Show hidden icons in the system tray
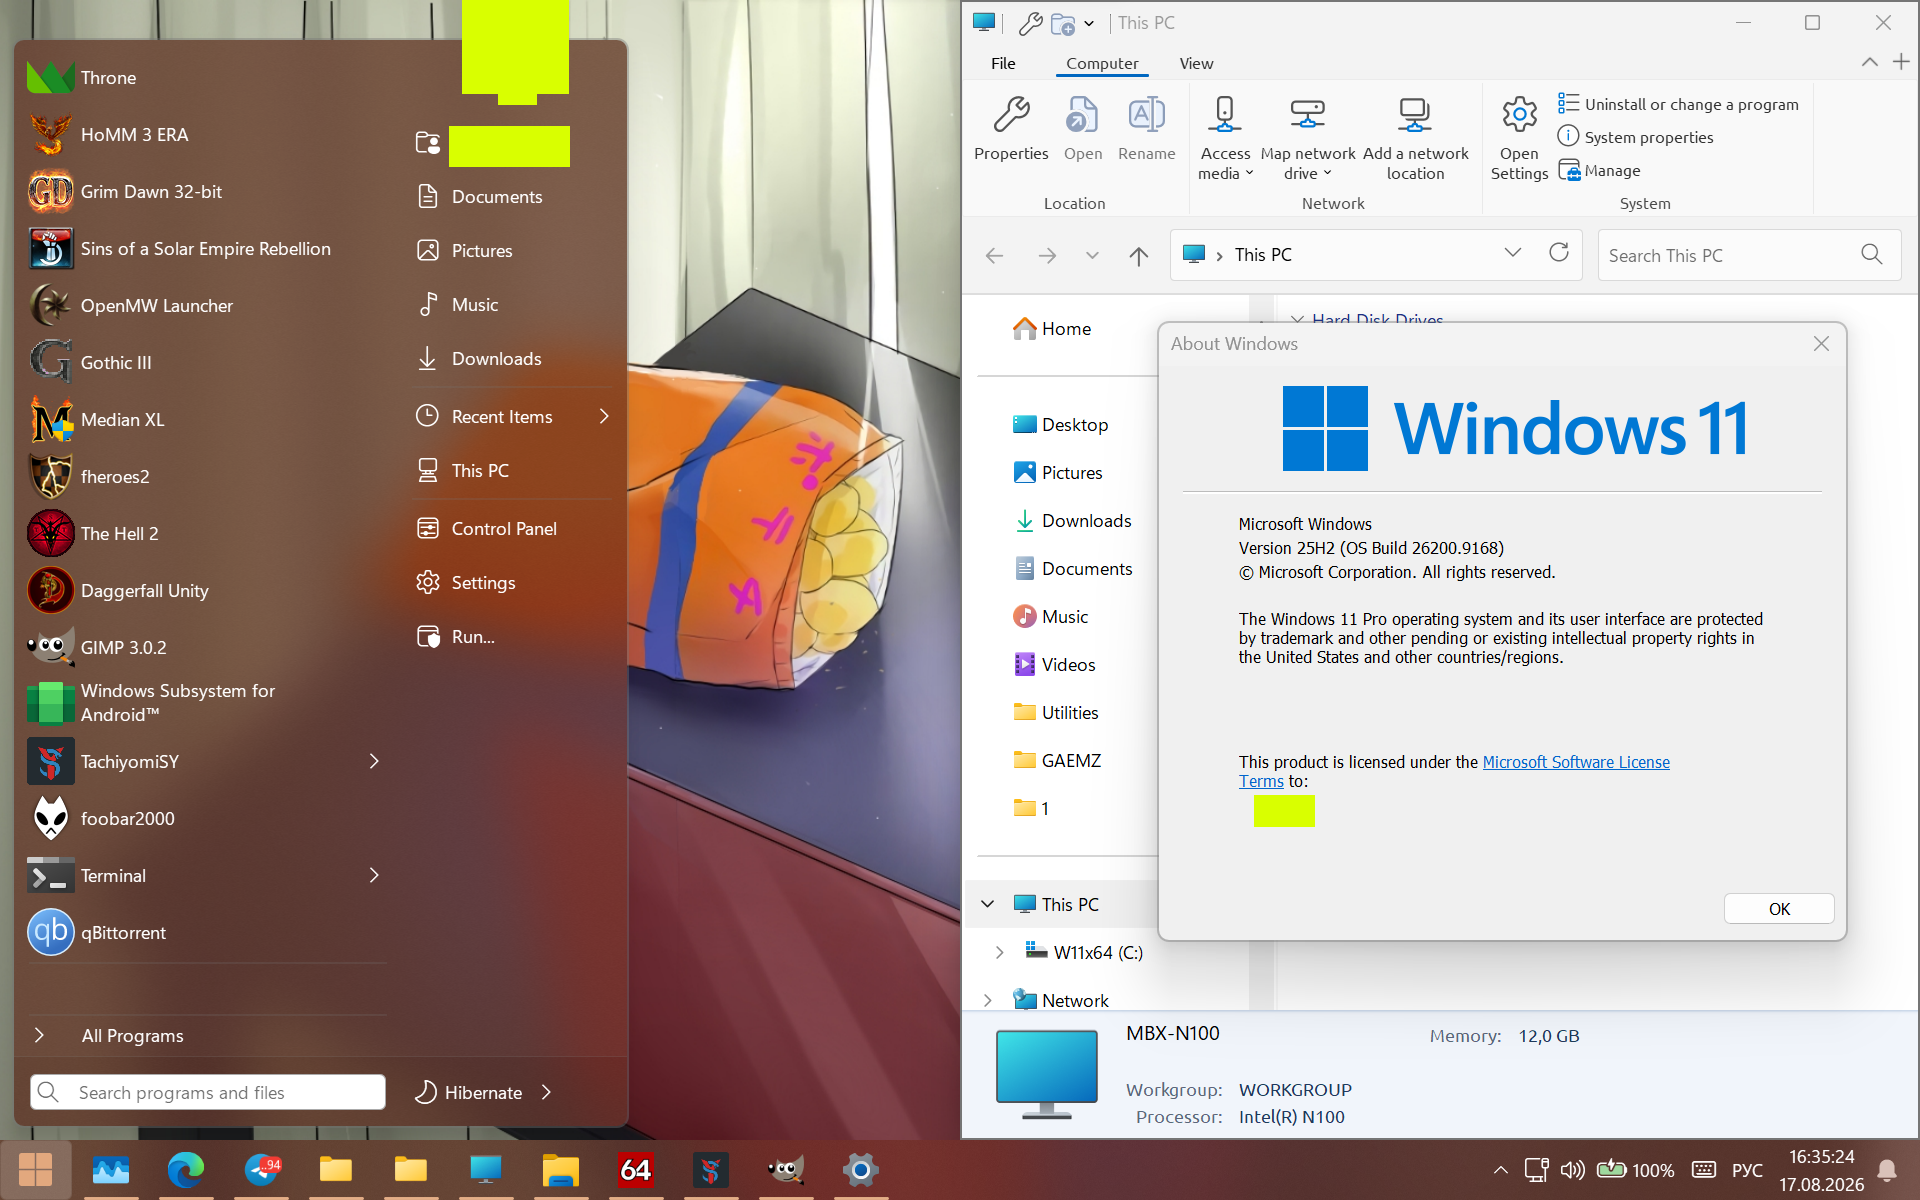Image resolution: width=1920 pixels, height=1200 pixels. coord(1500,1170)
